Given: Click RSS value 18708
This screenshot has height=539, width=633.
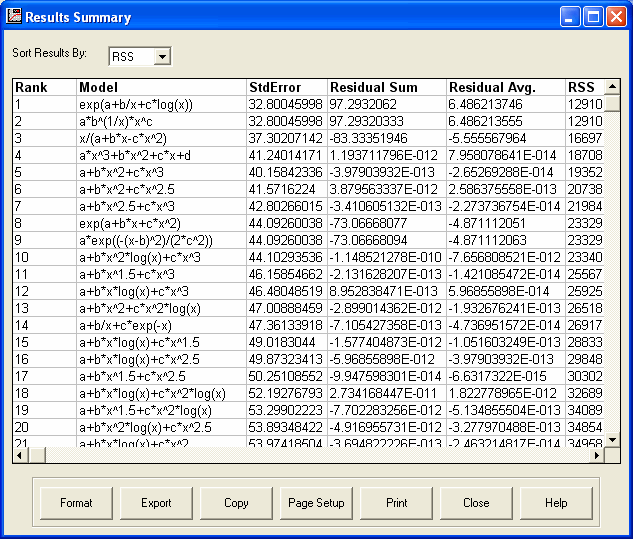Looking at the screenshot, I should tap(585, 155).
